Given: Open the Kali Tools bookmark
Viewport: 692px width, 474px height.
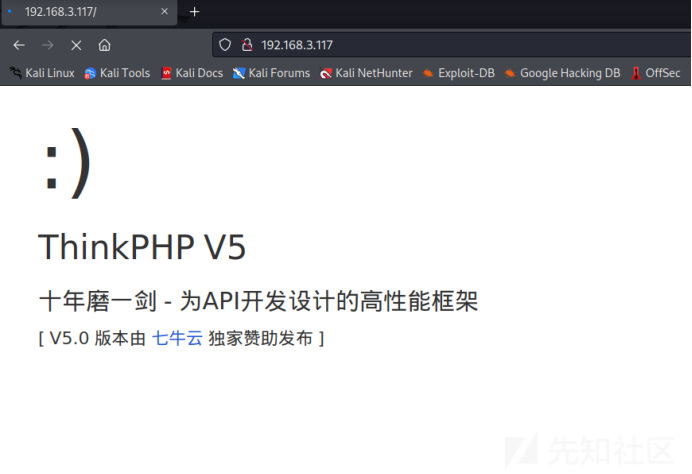Looking at the screenshot, I should point(117,73).
